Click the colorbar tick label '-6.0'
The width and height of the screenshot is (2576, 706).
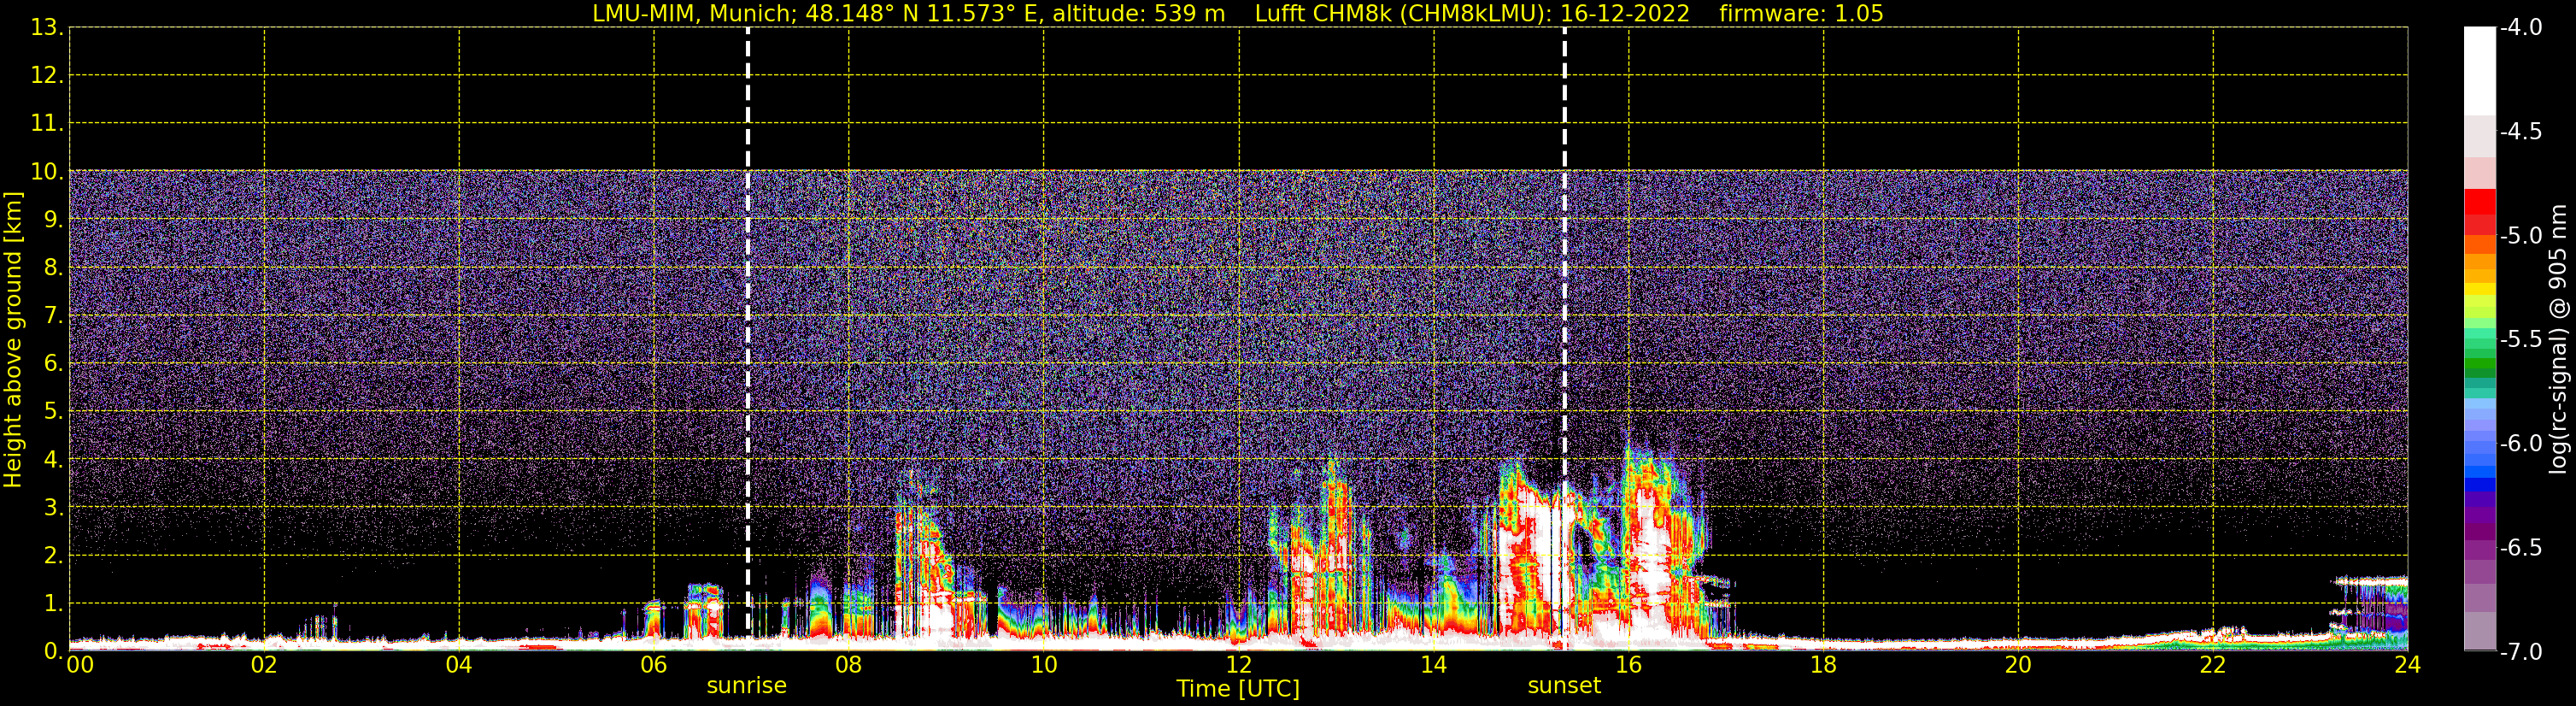(2521, 444)
